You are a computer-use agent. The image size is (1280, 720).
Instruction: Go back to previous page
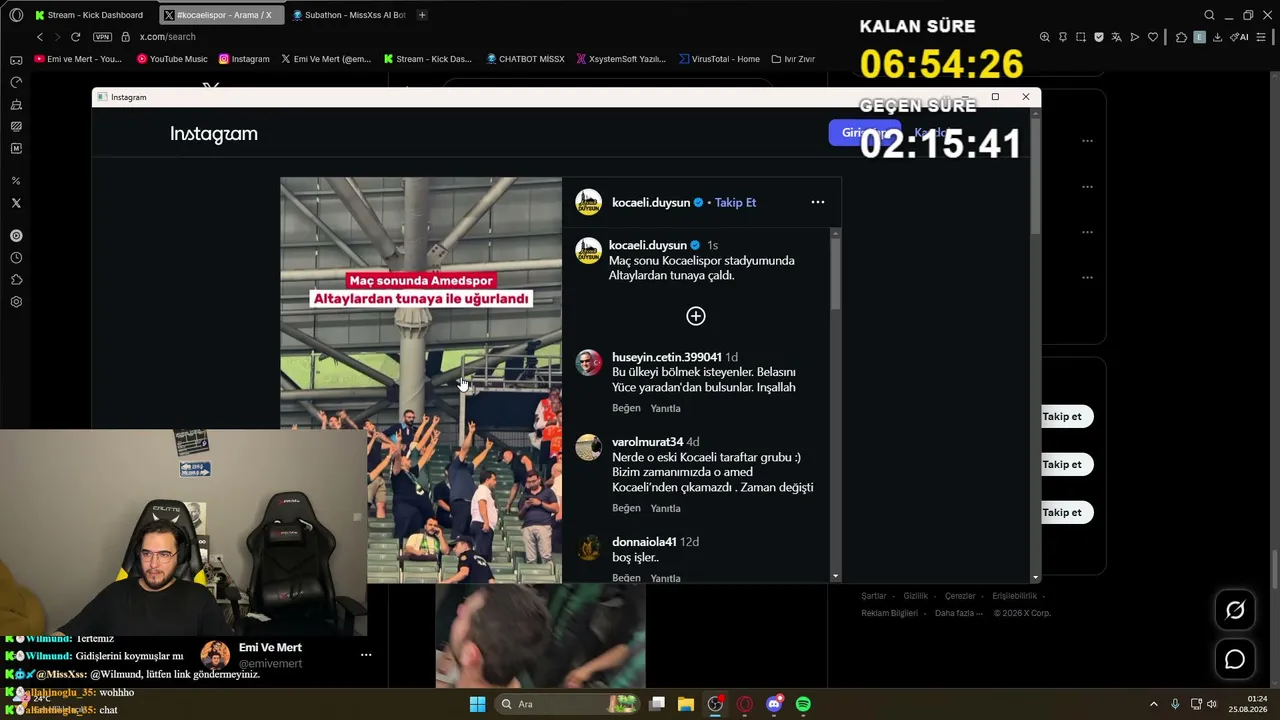coord(40,37)
